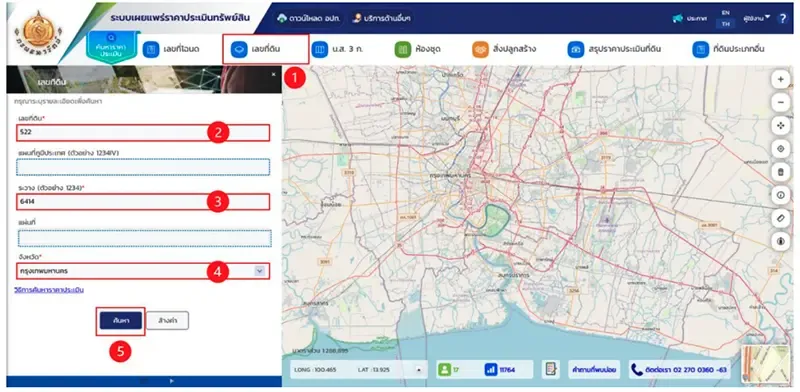Click the สิ่งปลูกสร้าง orange icon
The image size is (800, 392).
(x=480, y=50)
